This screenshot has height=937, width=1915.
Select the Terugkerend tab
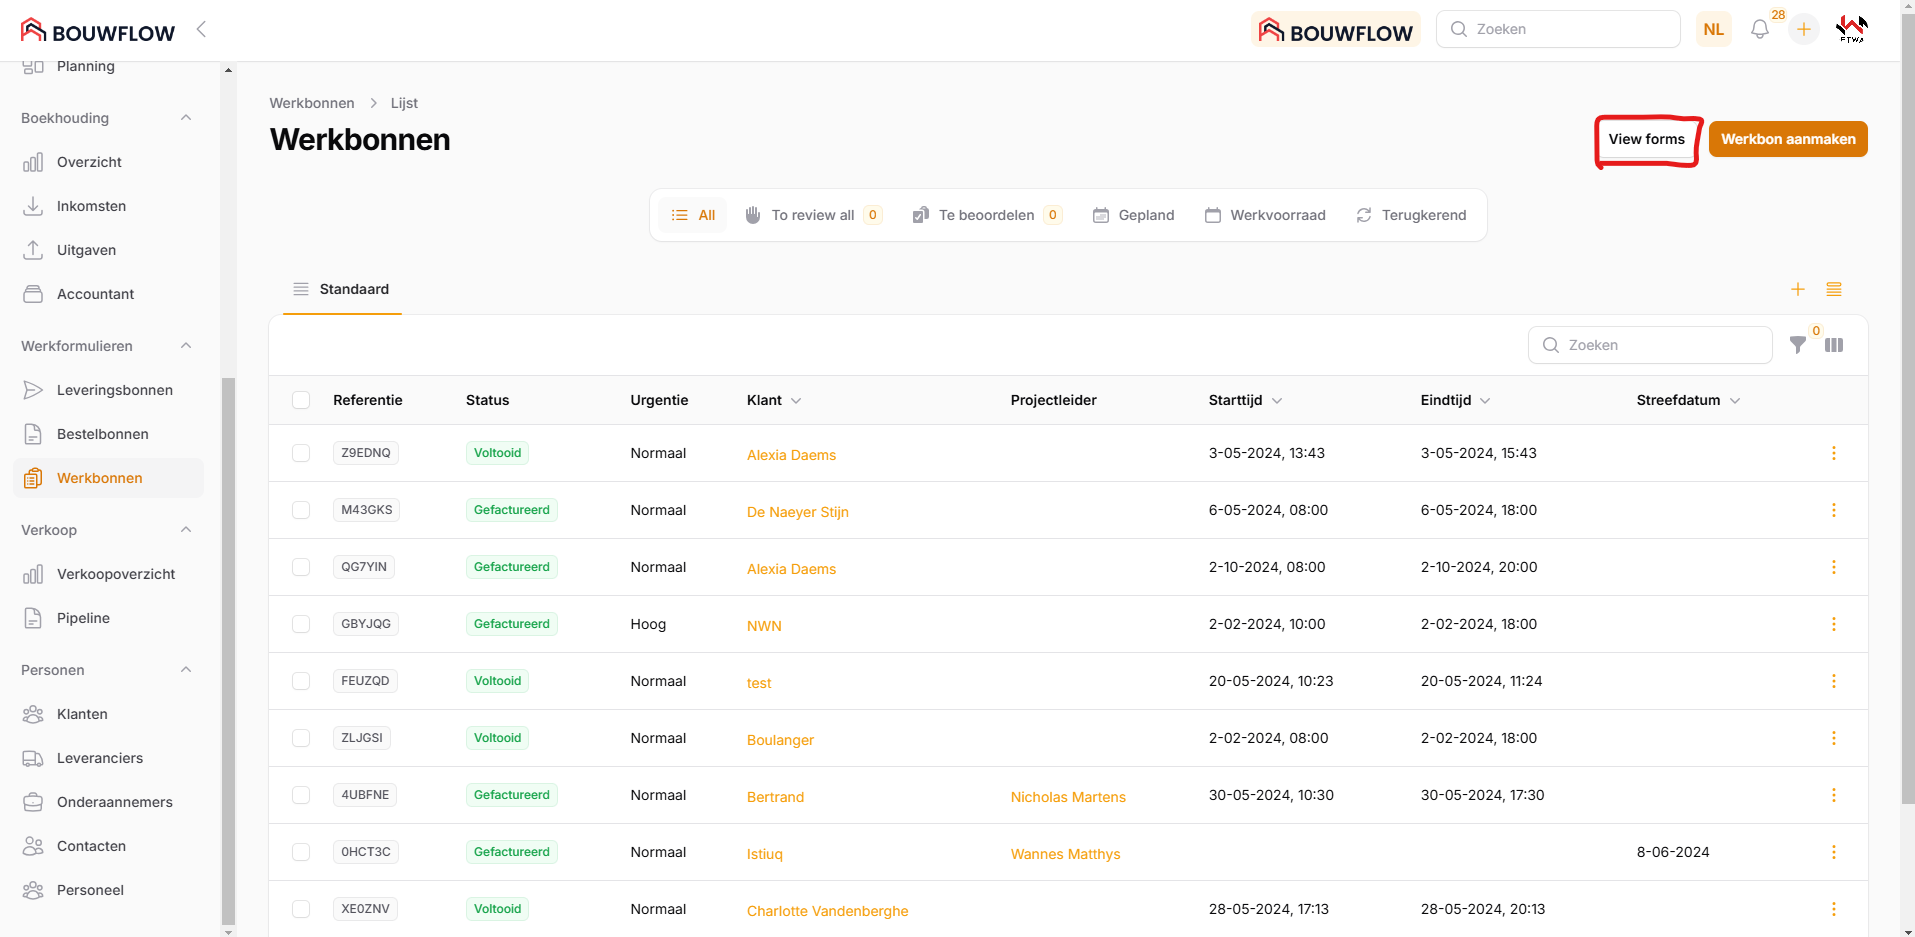[x=1411, y=215]
